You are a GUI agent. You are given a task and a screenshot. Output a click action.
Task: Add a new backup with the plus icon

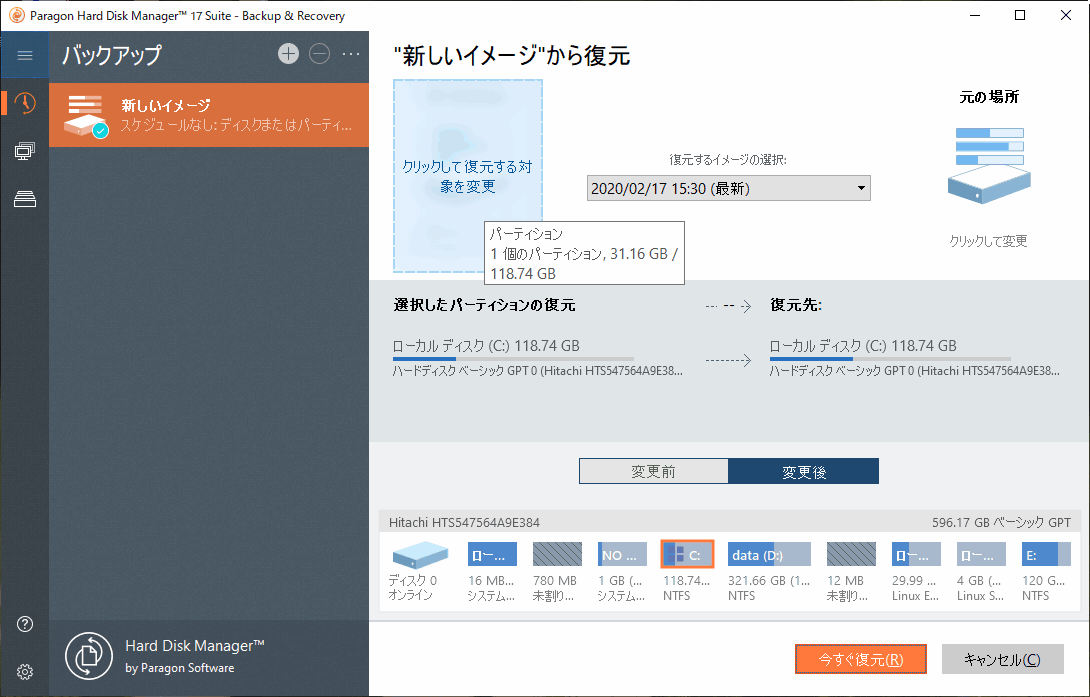point(288,54)
